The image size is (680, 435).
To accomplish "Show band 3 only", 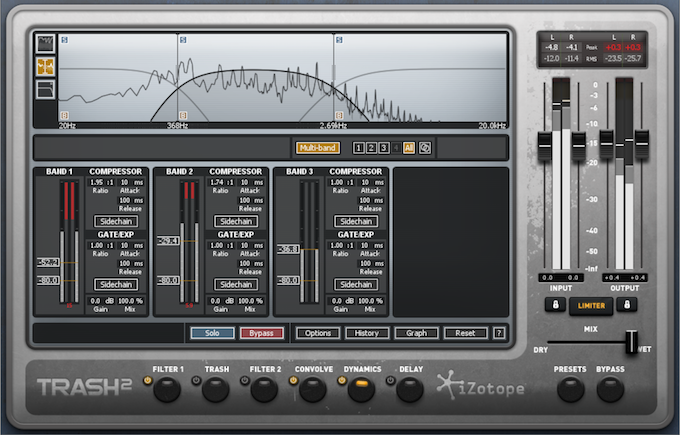I will (x=383, y=148).
